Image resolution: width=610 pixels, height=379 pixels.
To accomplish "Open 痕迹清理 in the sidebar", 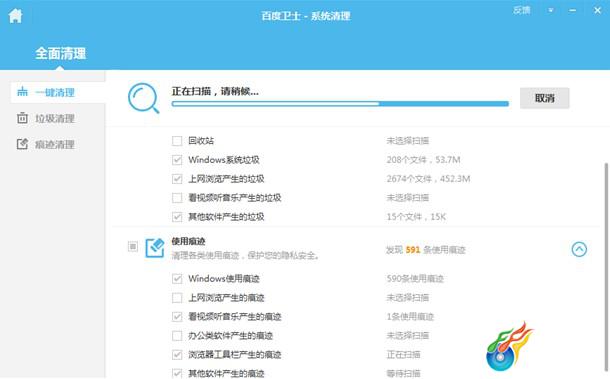I will coord(55,144).
